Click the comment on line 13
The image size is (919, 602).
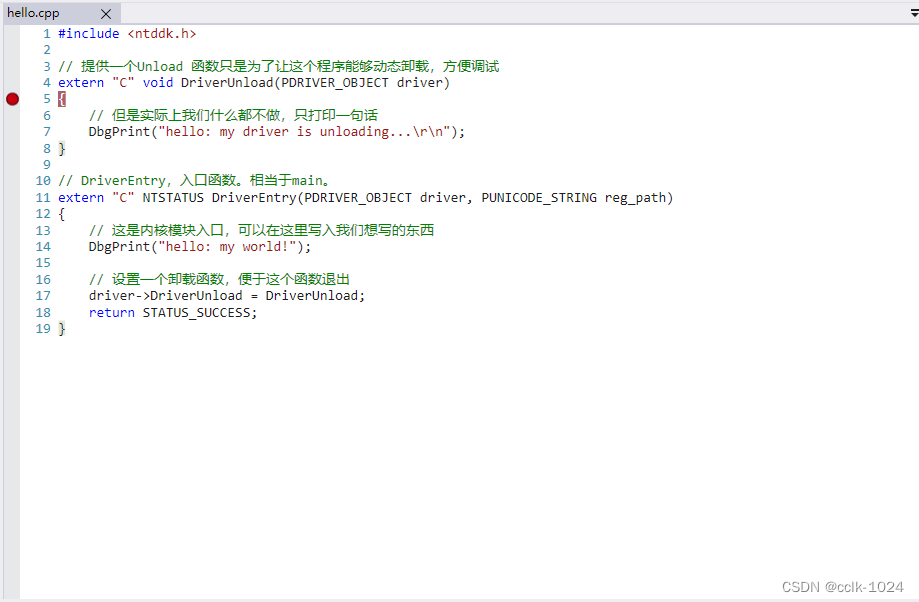coord(261,230)
